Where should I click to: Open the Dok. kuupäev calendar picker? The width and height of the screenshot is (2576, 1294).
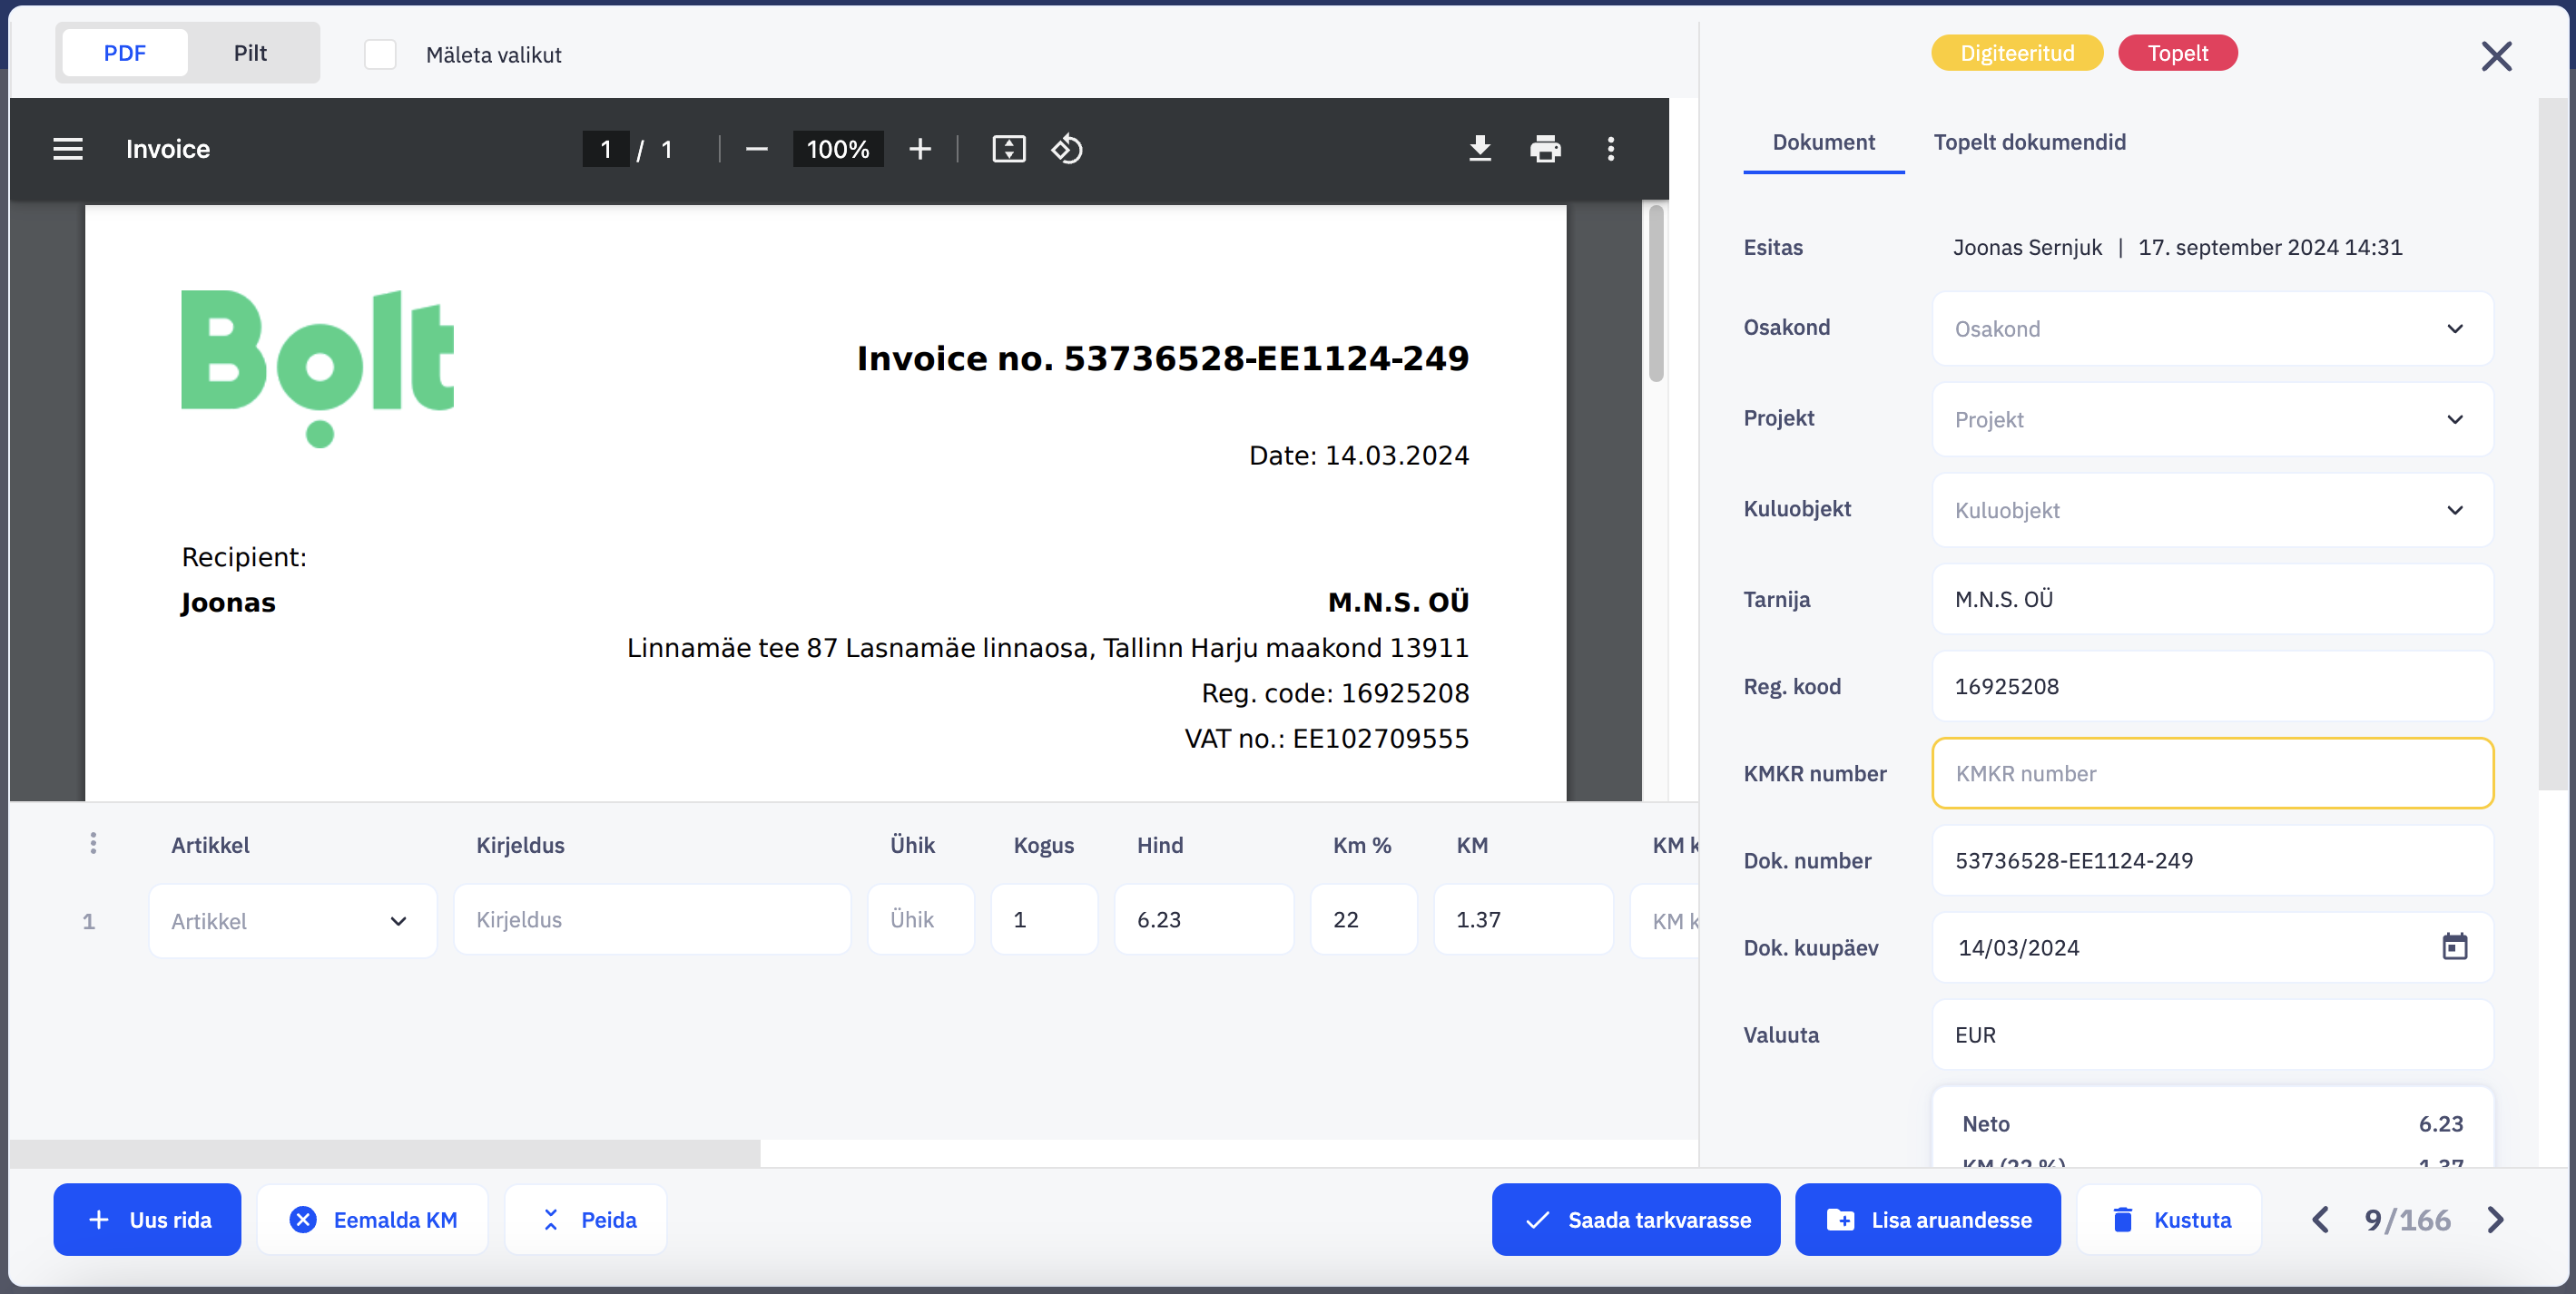click(x=2454, y=946)
